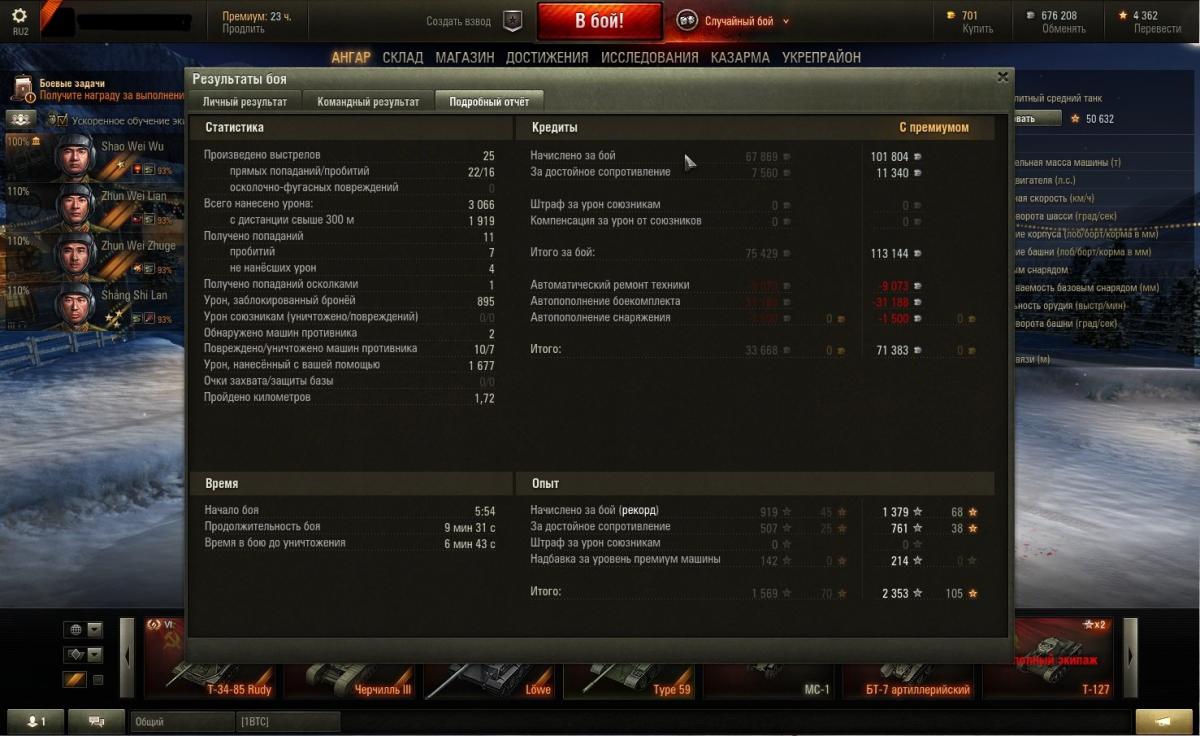
Task: Open the chat channels speech-bubble button
Action: pos(96,721)
